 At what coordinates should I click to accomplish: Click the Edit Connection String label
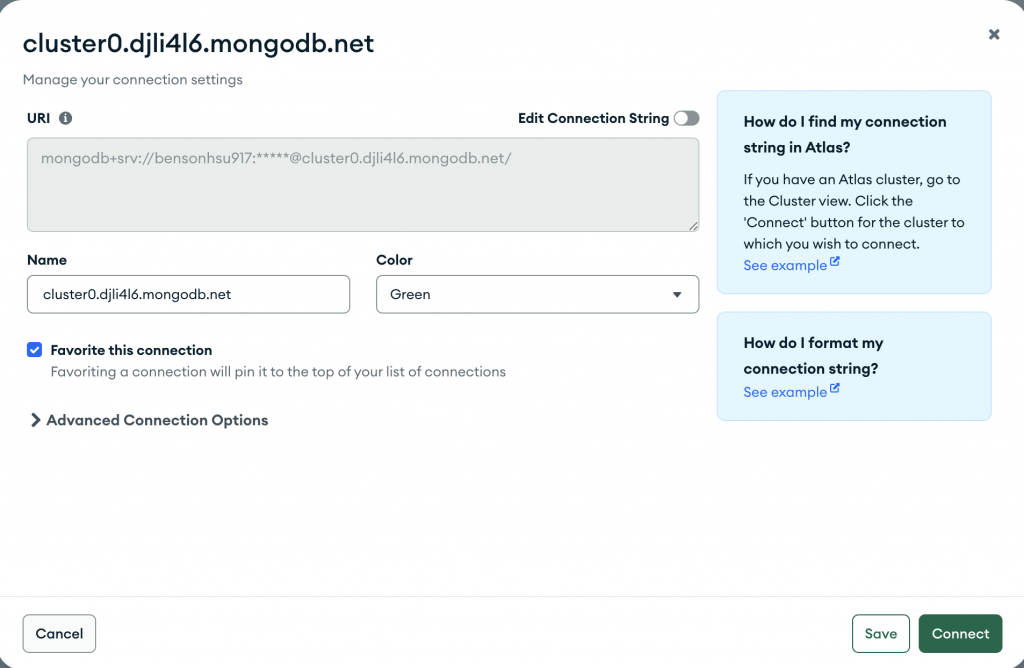click(593, 118)
